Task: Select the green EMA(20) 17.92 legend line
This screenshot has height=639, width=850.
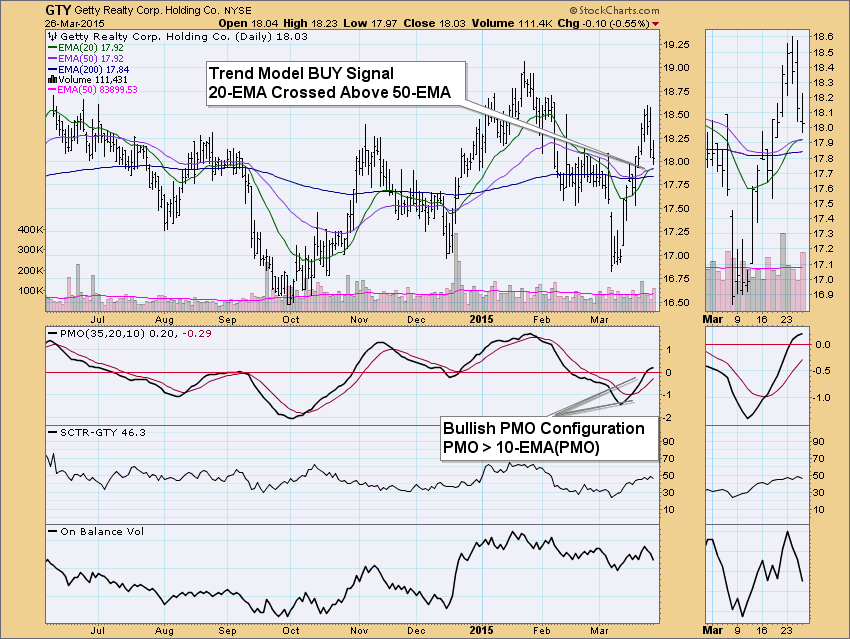Action: point(86,48)
